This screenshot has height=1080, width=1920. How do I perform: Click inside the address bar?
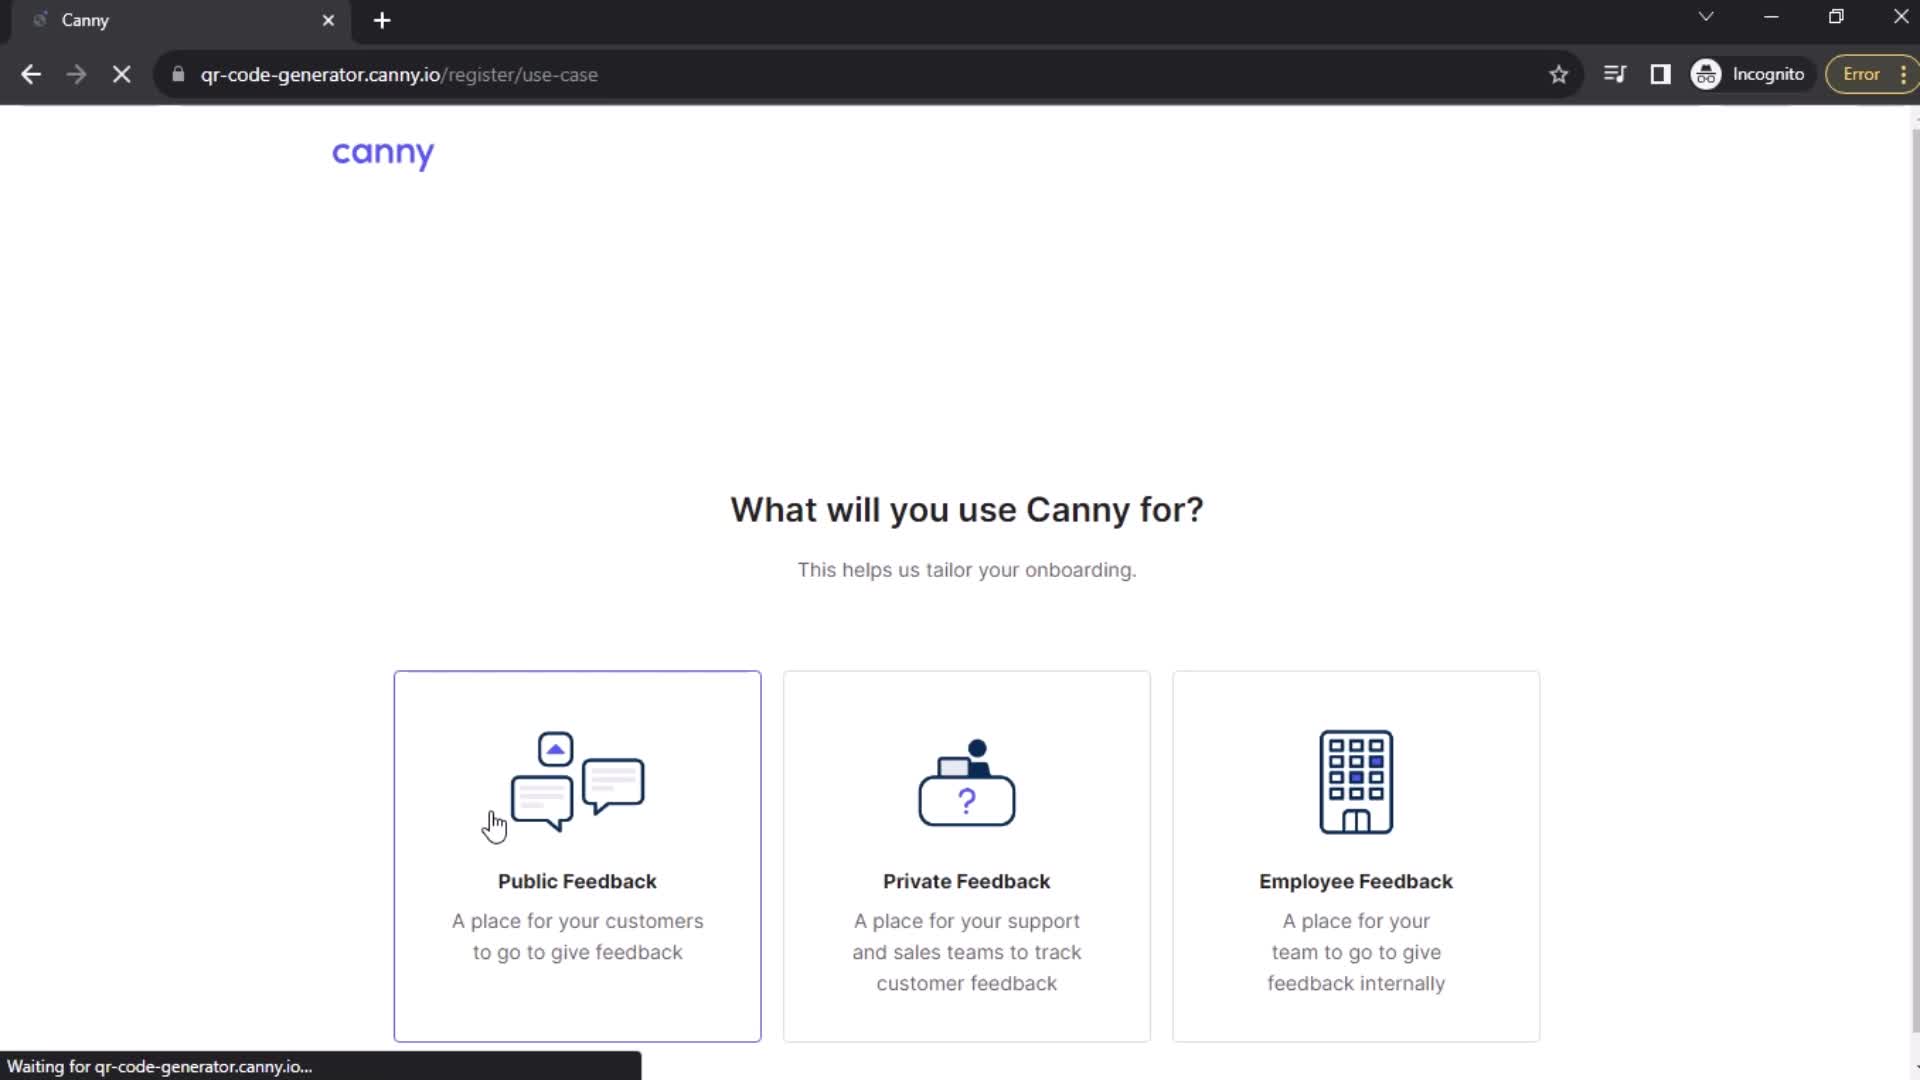click(800, 74)
